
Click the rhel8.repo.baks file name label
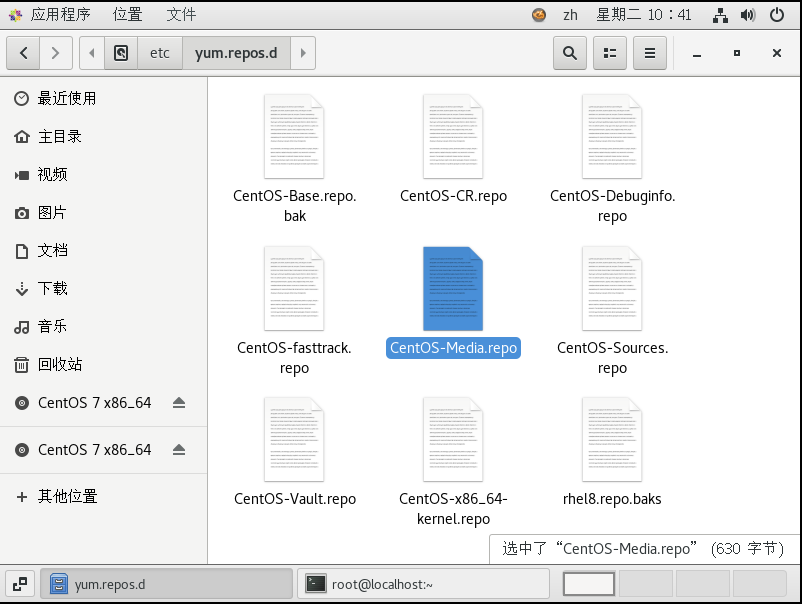pyautogui.click(x=612, y=499)
